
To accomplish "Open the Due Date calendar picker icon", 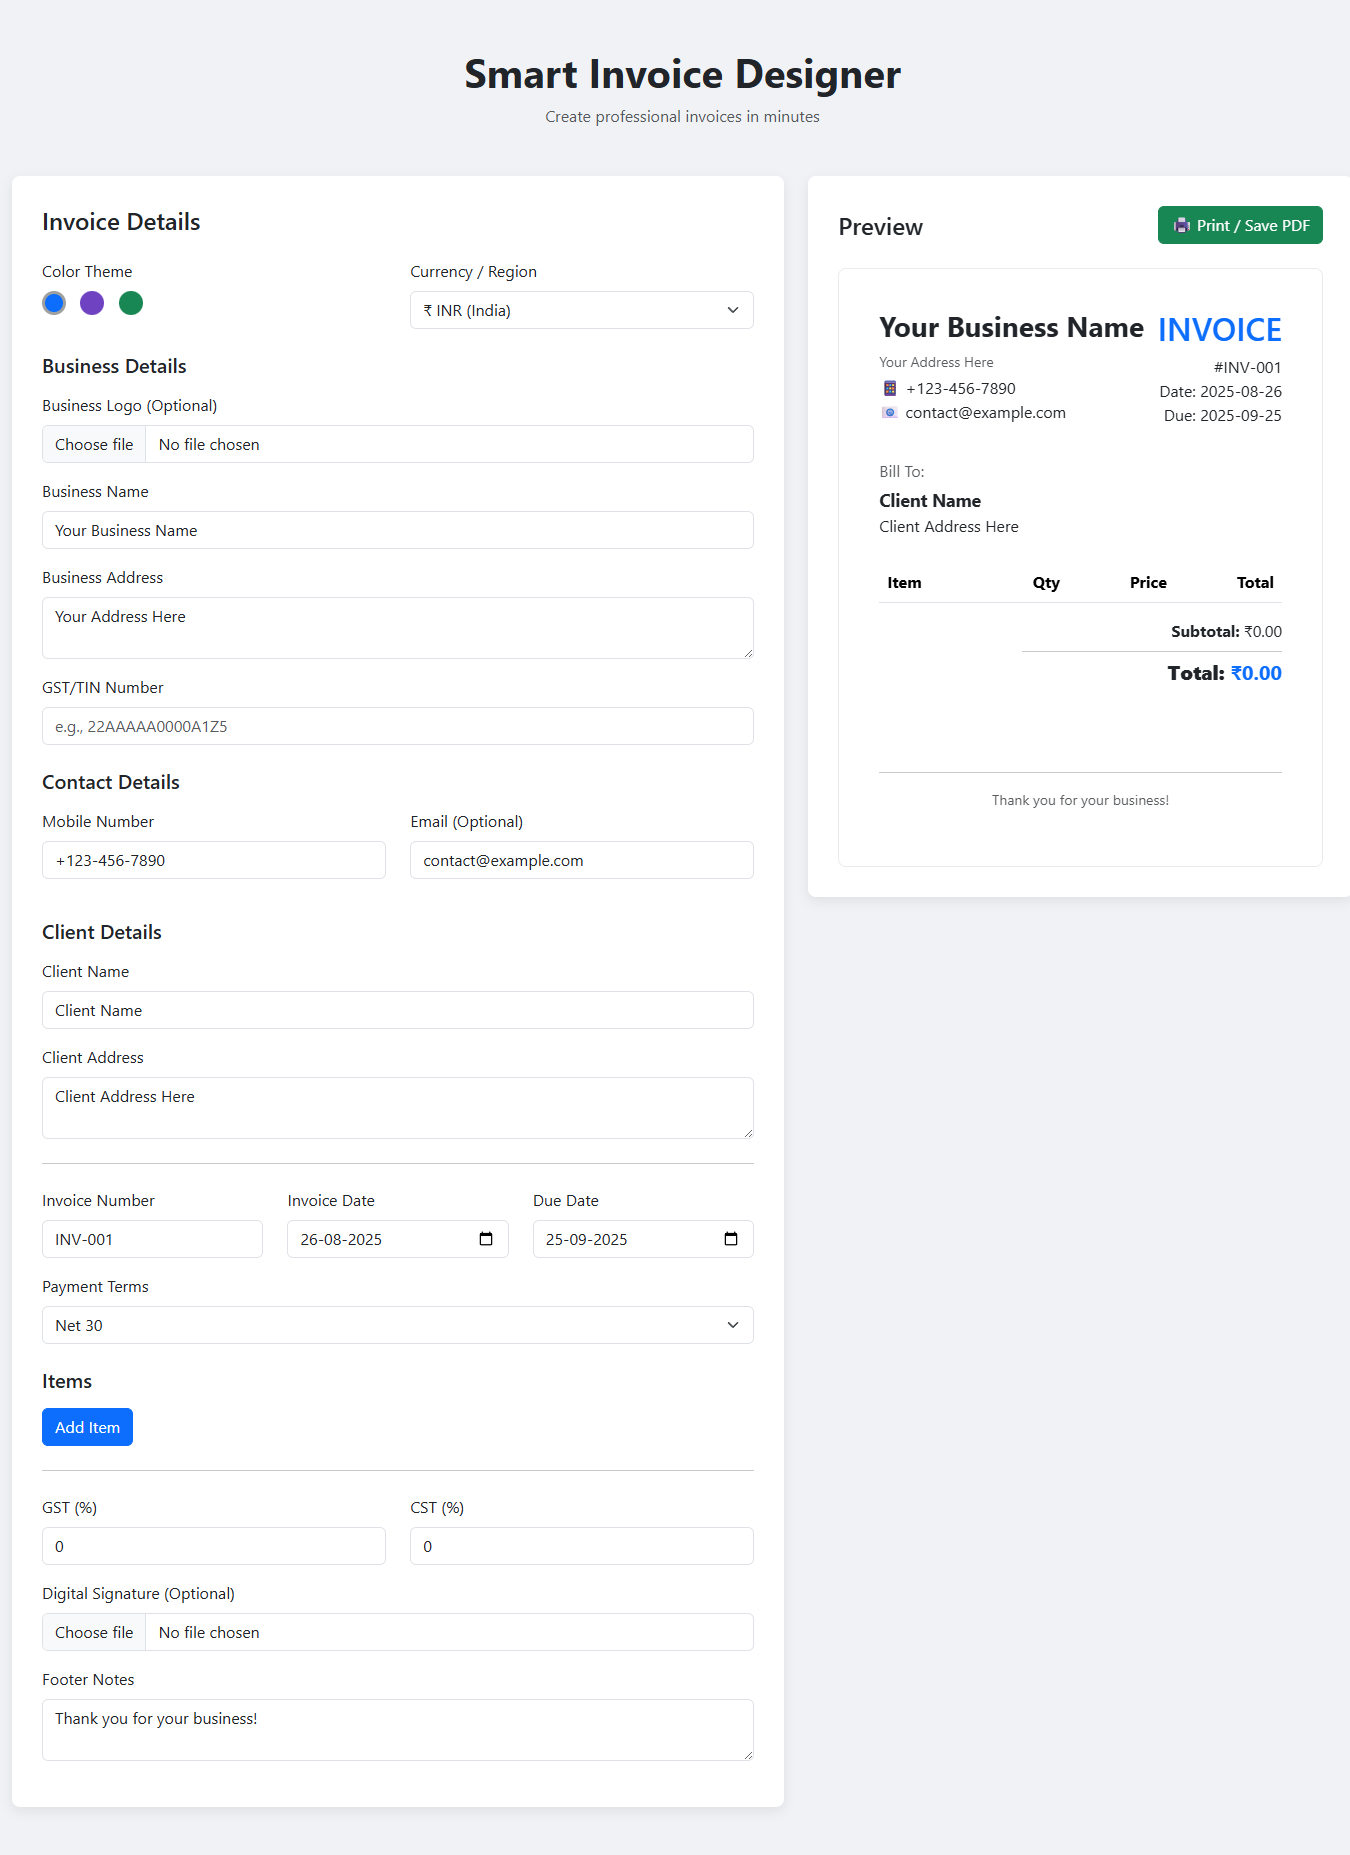I will coord(731,1239).
